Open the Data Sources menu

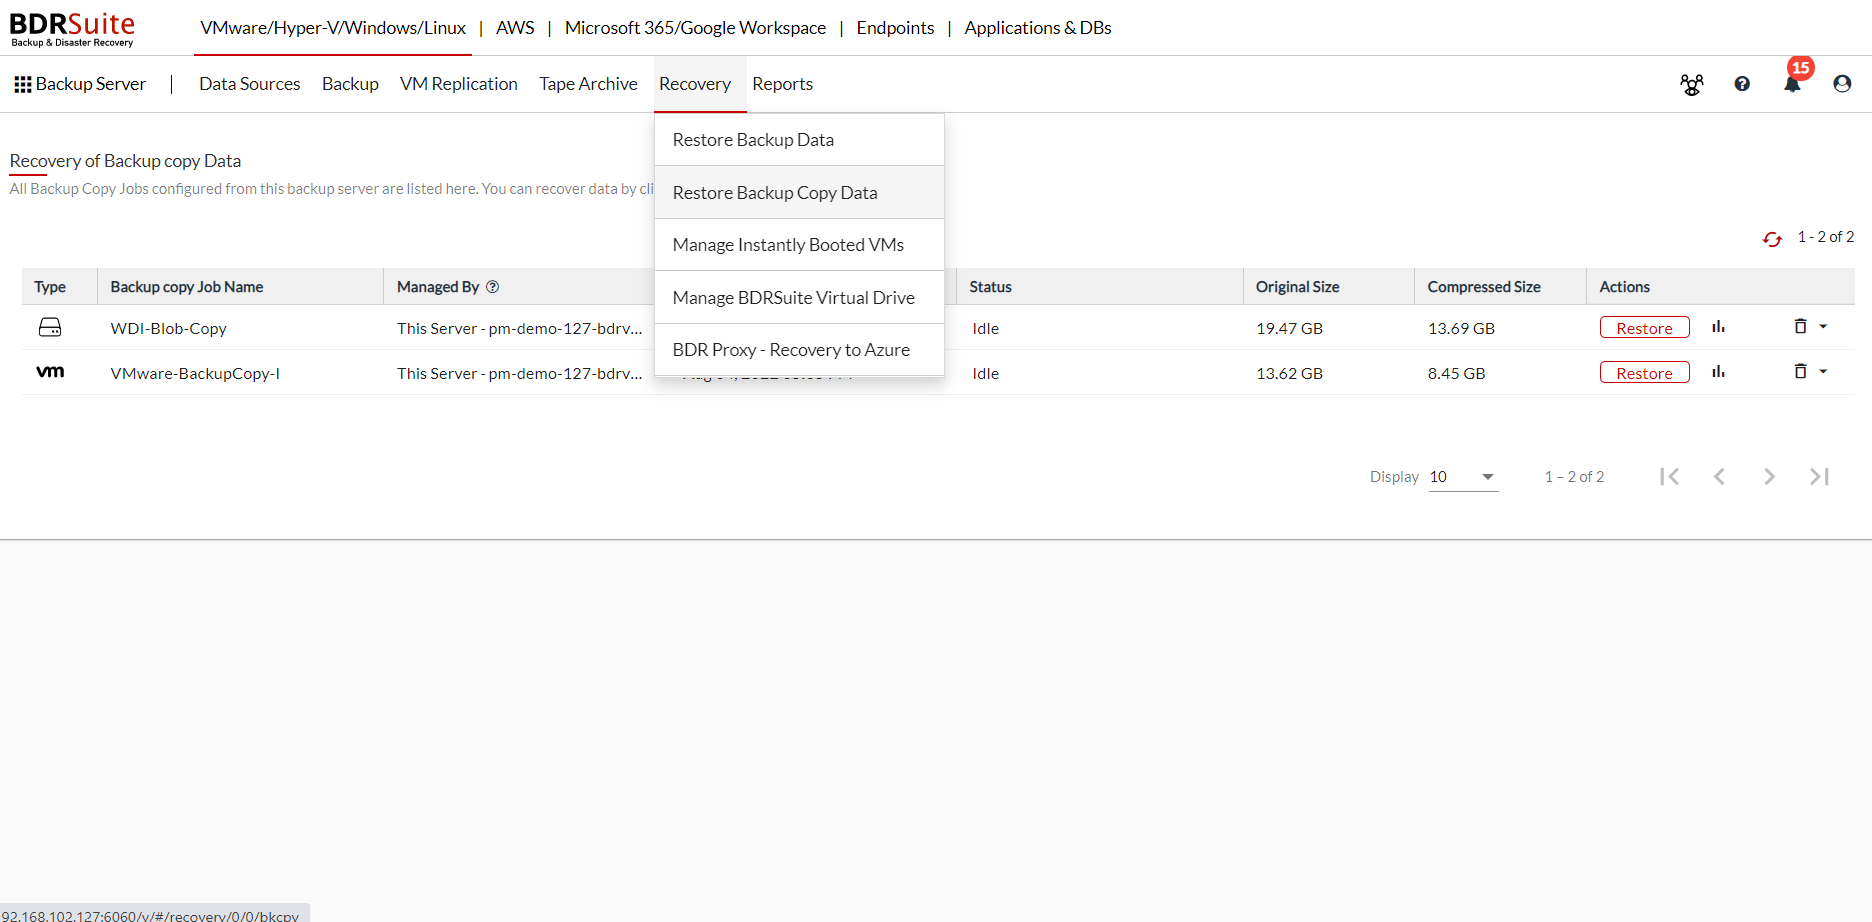[250, 84]
